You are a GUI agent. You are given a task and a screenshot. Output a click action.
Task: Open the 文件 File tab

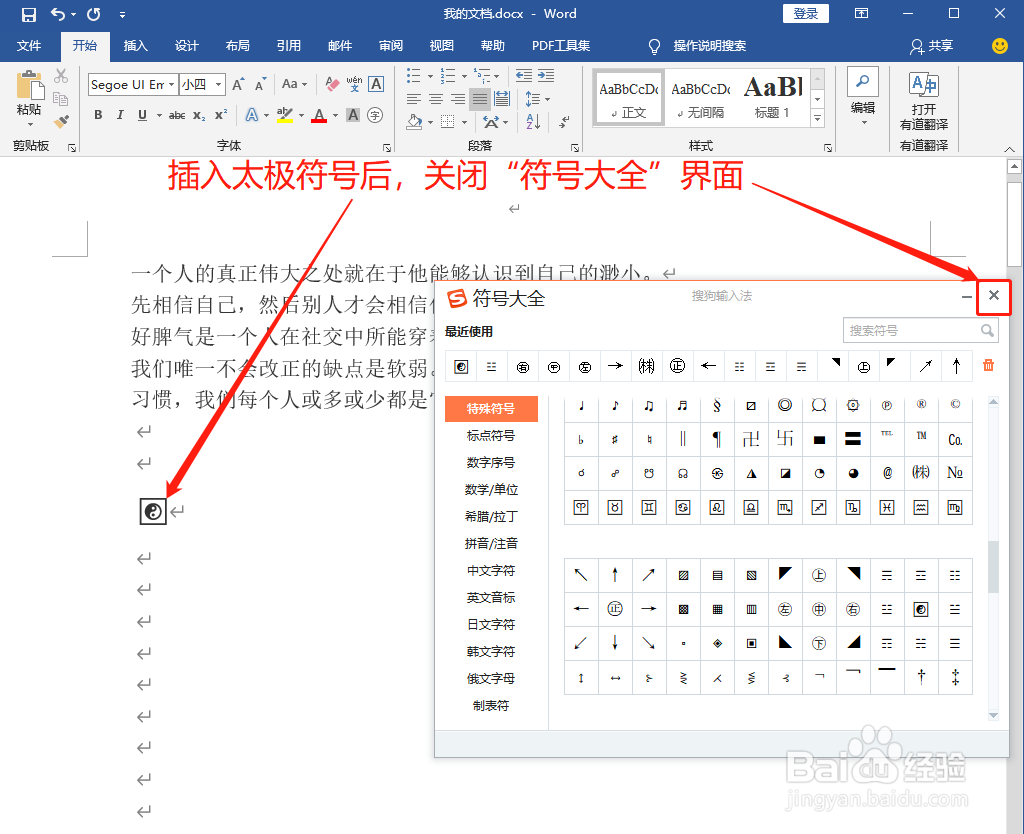pyautogui.click(x=29, y=46)
